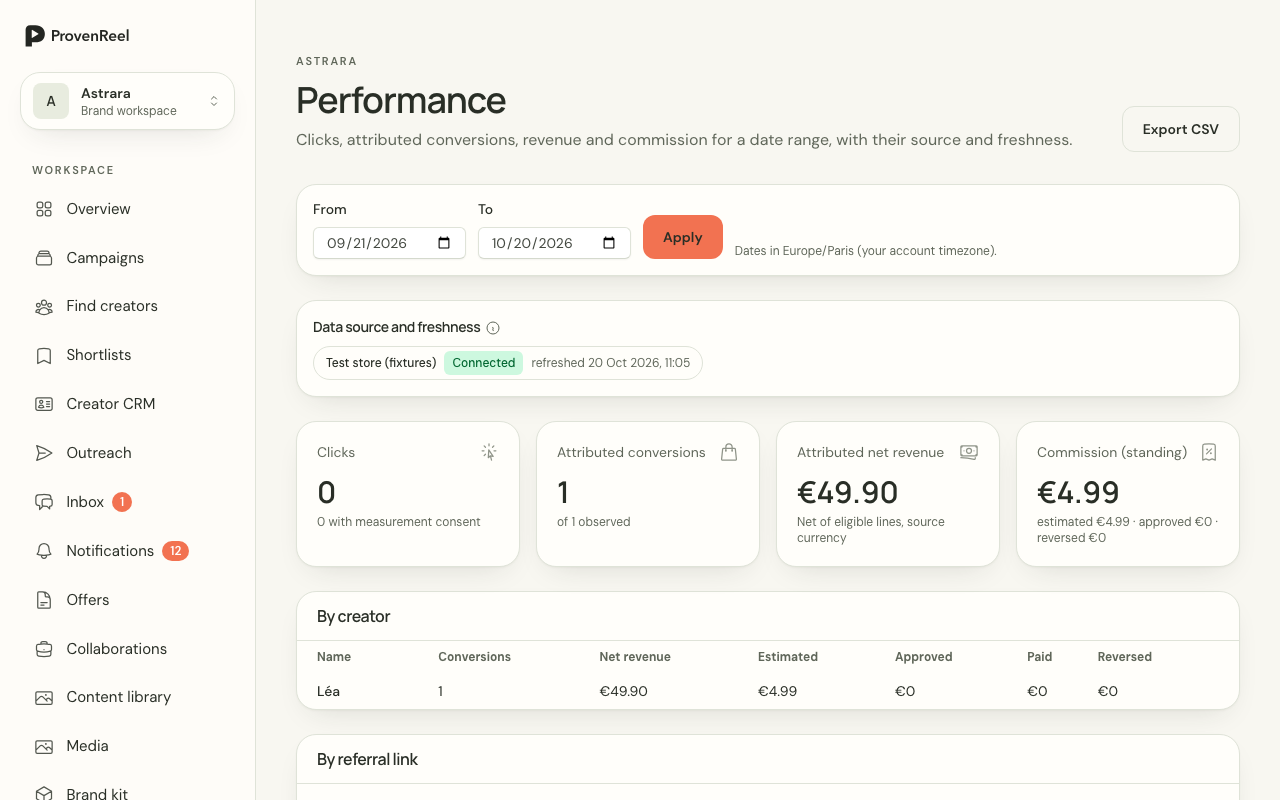
Task: Click the info icon beside Data source and freshness
Action: (x=493, y=328)
